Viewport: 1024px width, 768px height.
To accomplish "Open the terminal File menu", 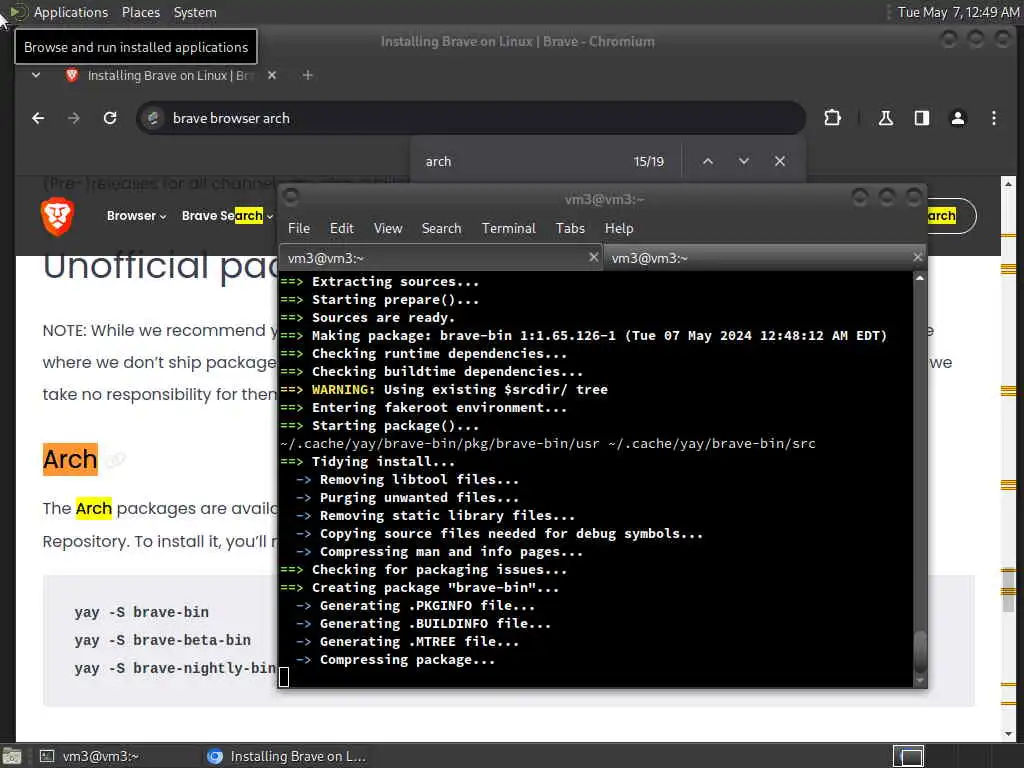I will (x=299, y=228).
